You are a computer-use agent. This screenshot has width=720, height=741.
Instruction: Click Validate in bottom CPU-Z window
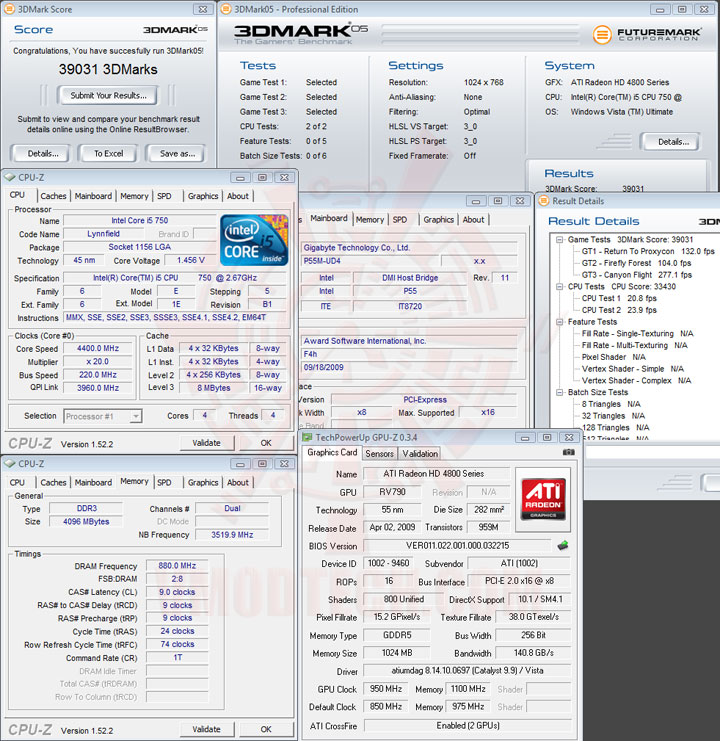pyautogui.click(x=206, y=729)
